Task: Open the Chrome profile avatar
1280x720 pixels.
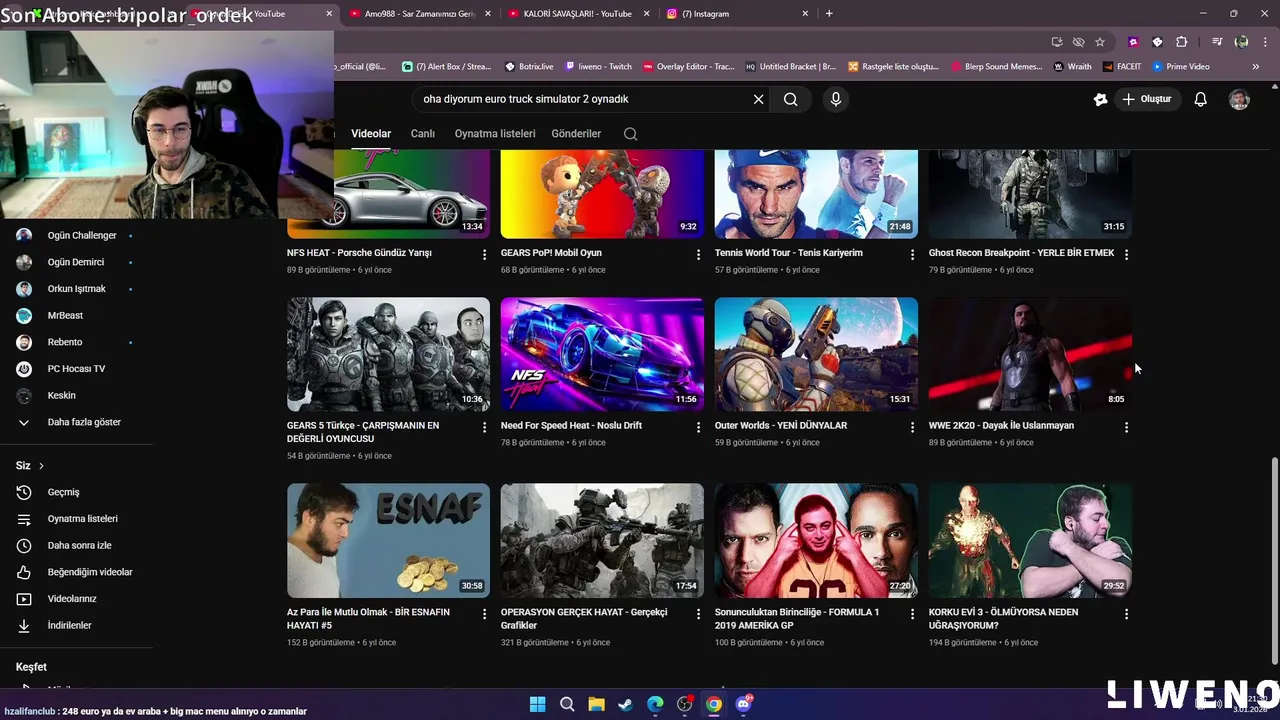Action: [x=1241, y=42]
